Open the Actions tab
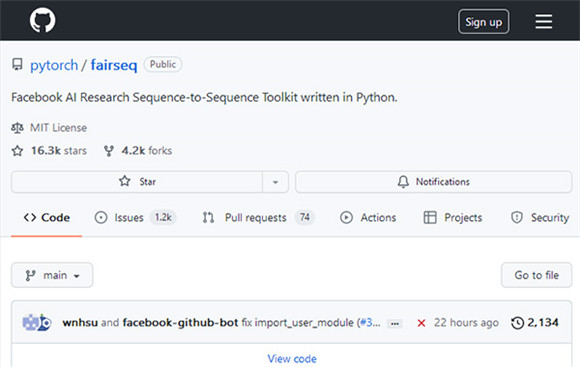This screenshot has width=580, height=367. click(368, 218)
